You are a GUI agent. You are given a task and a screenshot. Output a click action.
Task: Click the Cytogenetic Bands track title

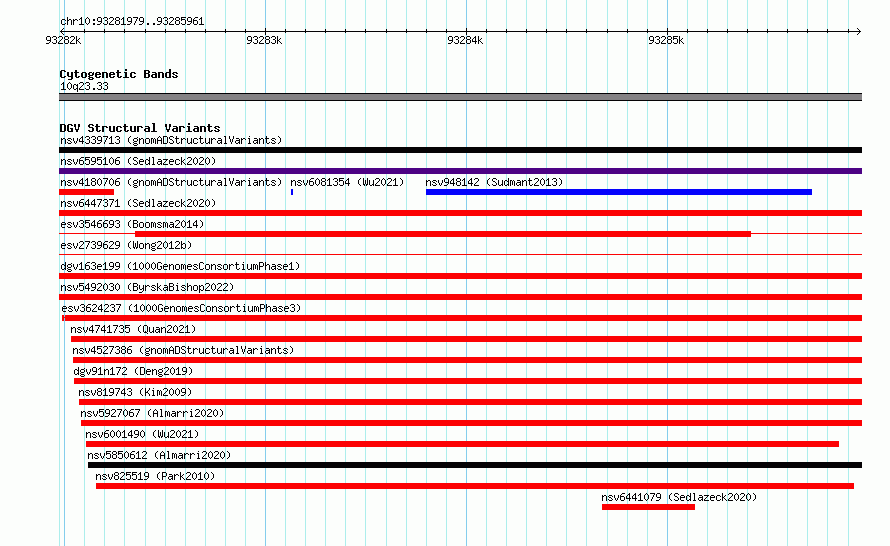click(119, 74)
